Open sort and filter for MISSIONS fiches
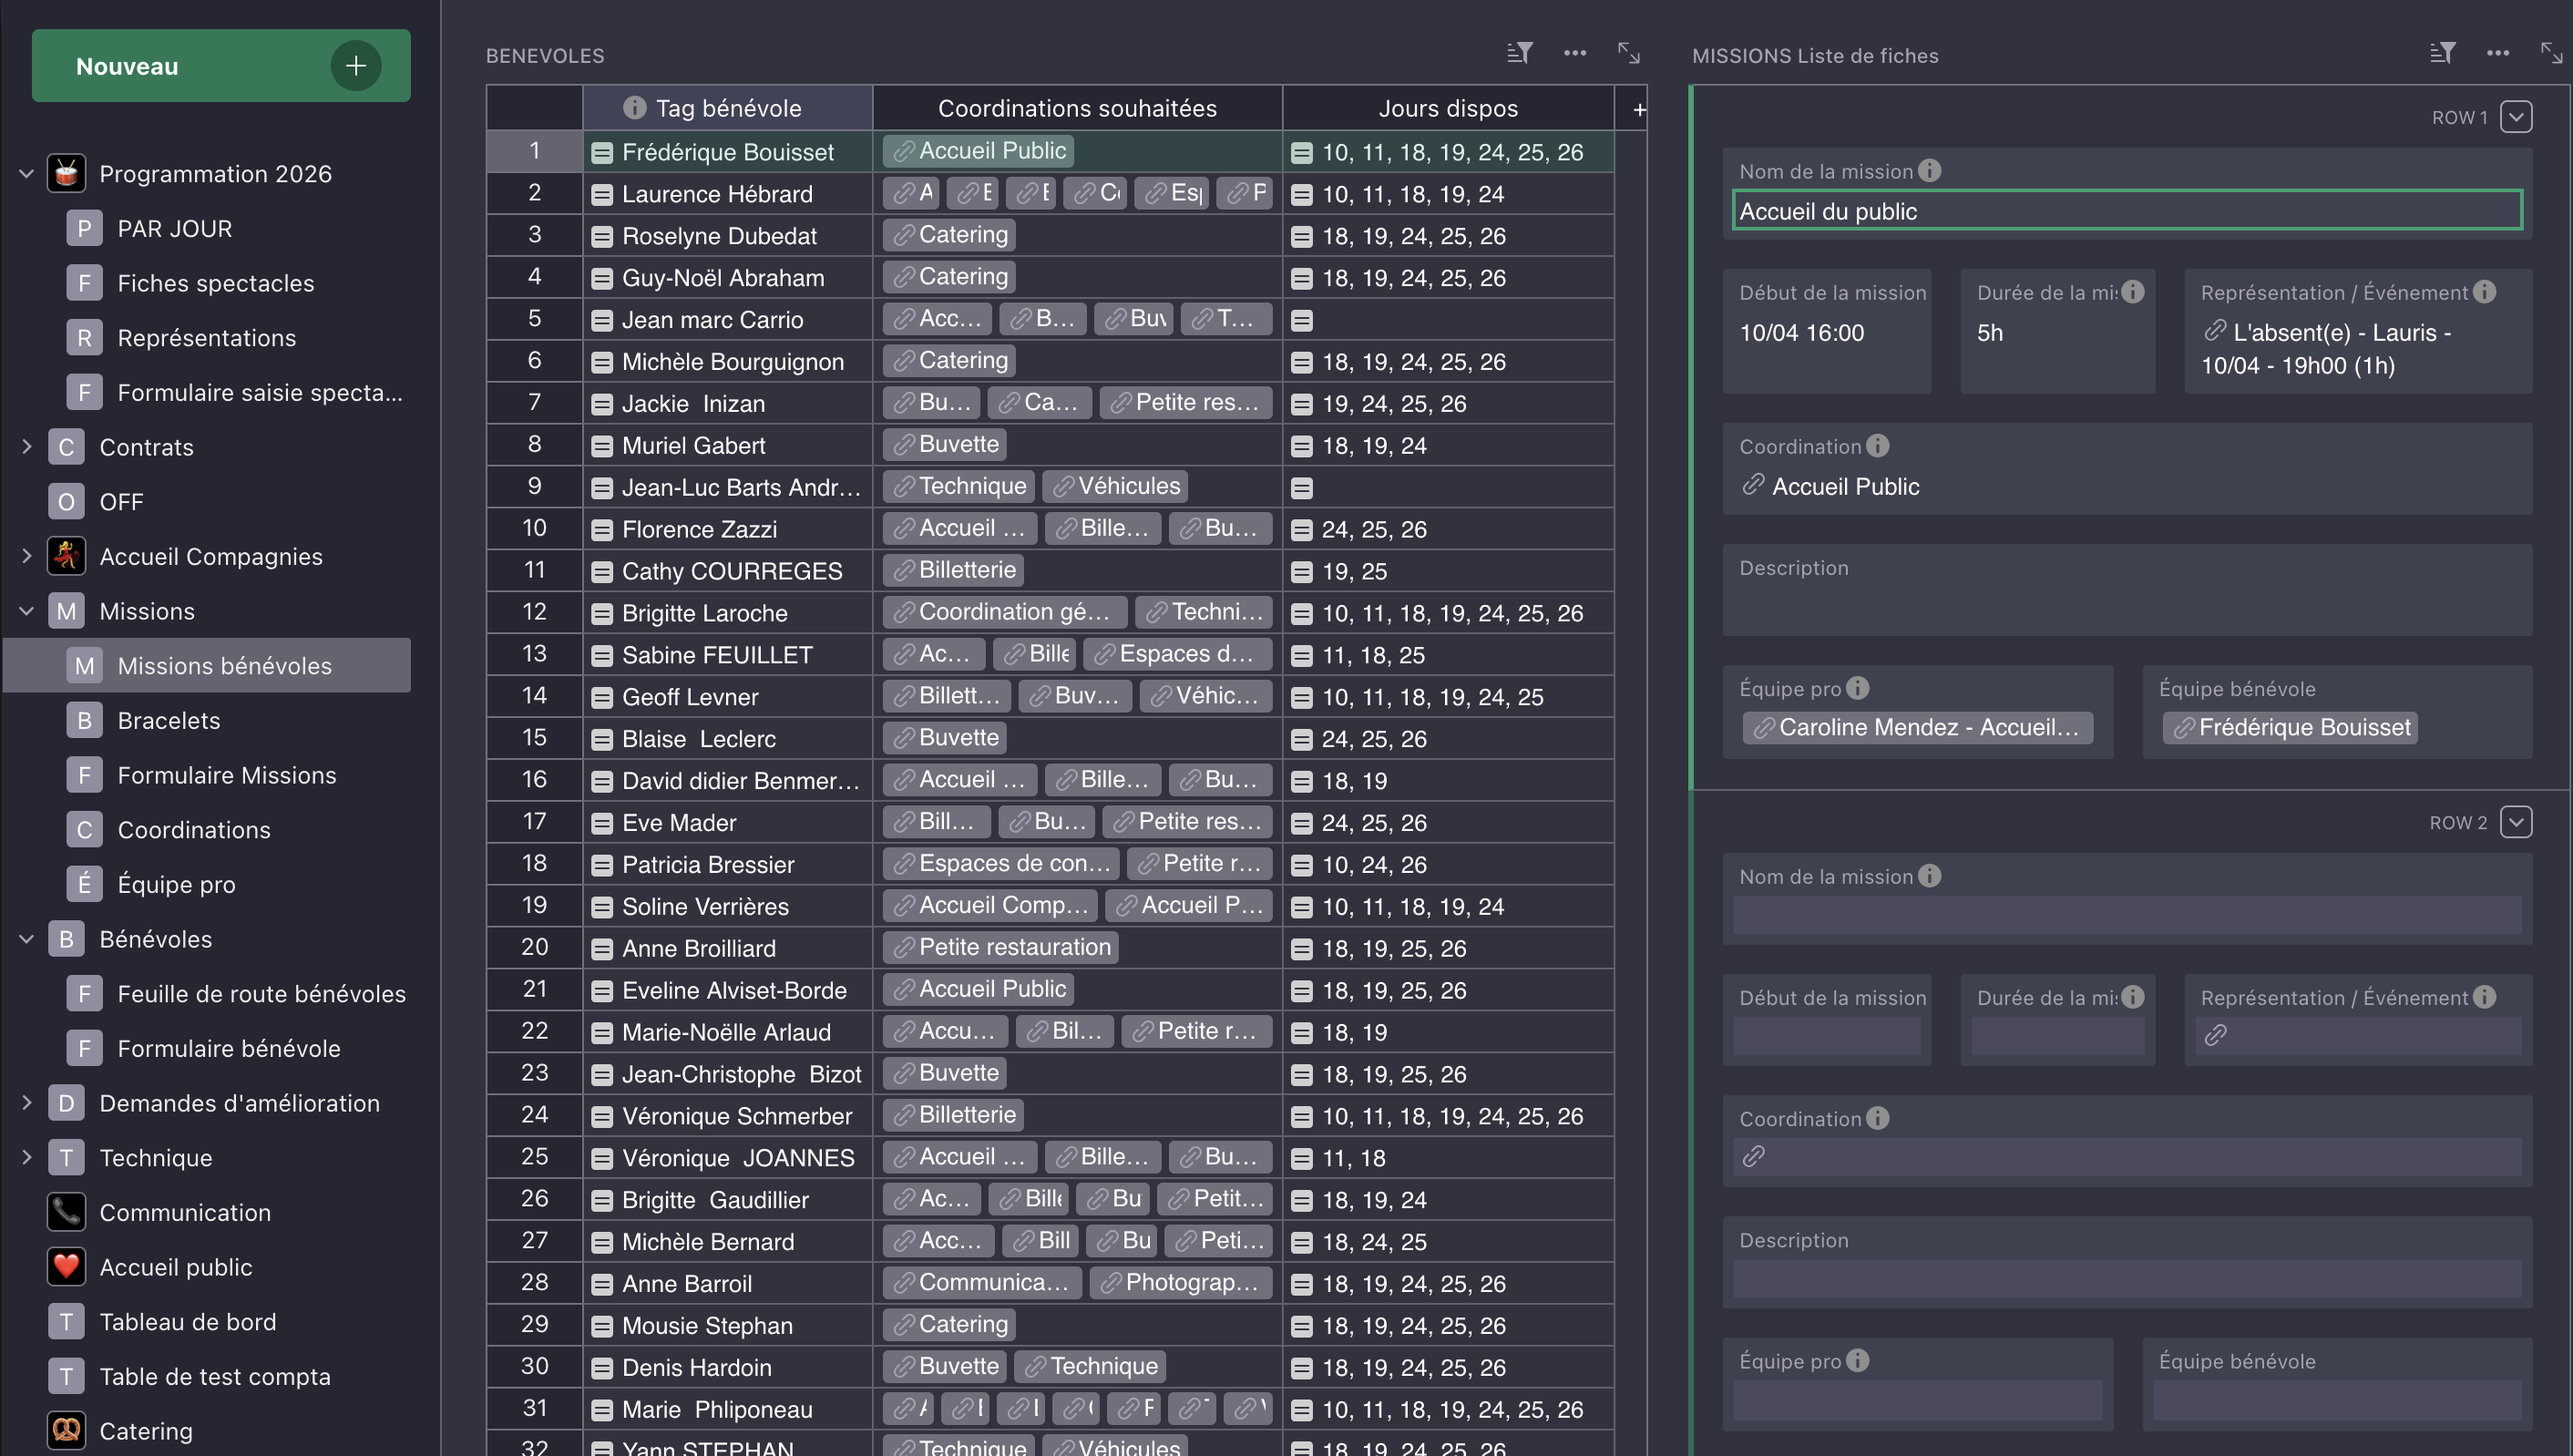 coord(2442,53)
